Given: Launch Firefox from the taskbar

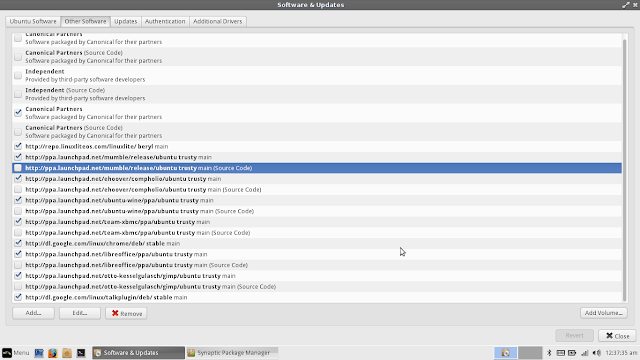Looking at the screenshot, I should [x=53, y=353].
